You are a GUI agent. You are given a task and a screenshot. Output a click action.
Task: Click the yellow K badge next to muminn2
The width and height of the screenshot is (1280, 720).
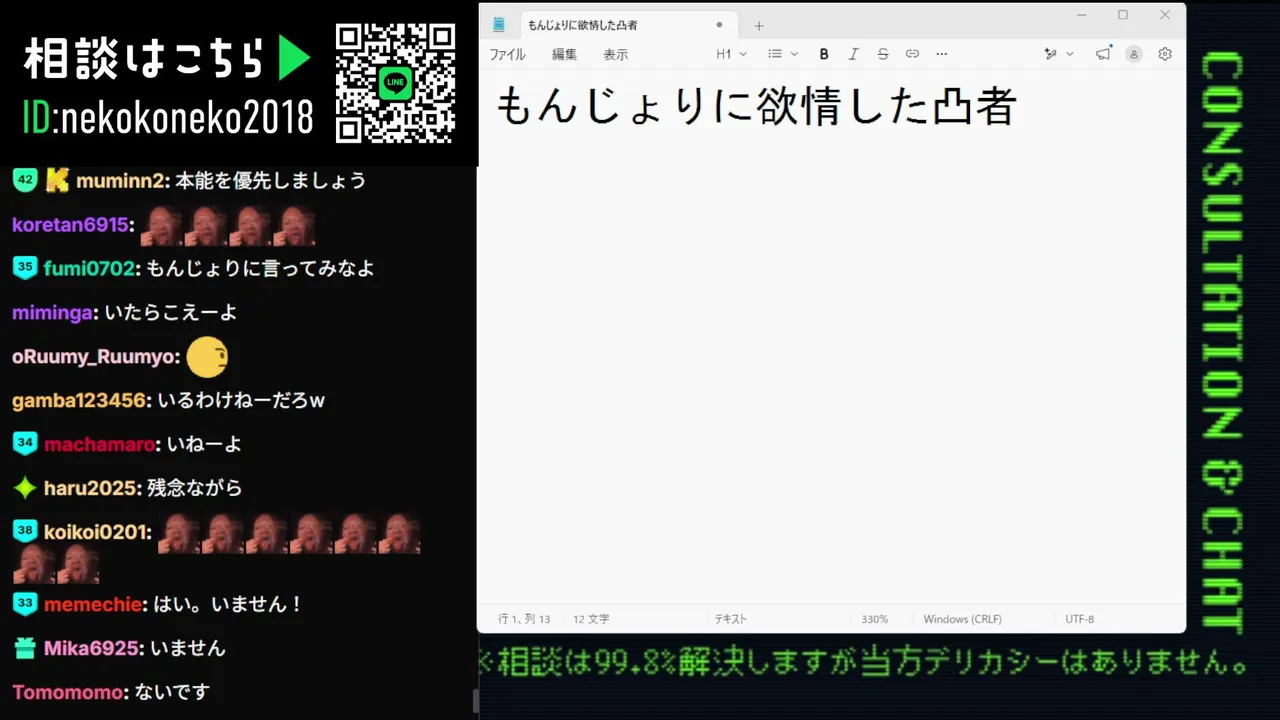pos(57,180)
